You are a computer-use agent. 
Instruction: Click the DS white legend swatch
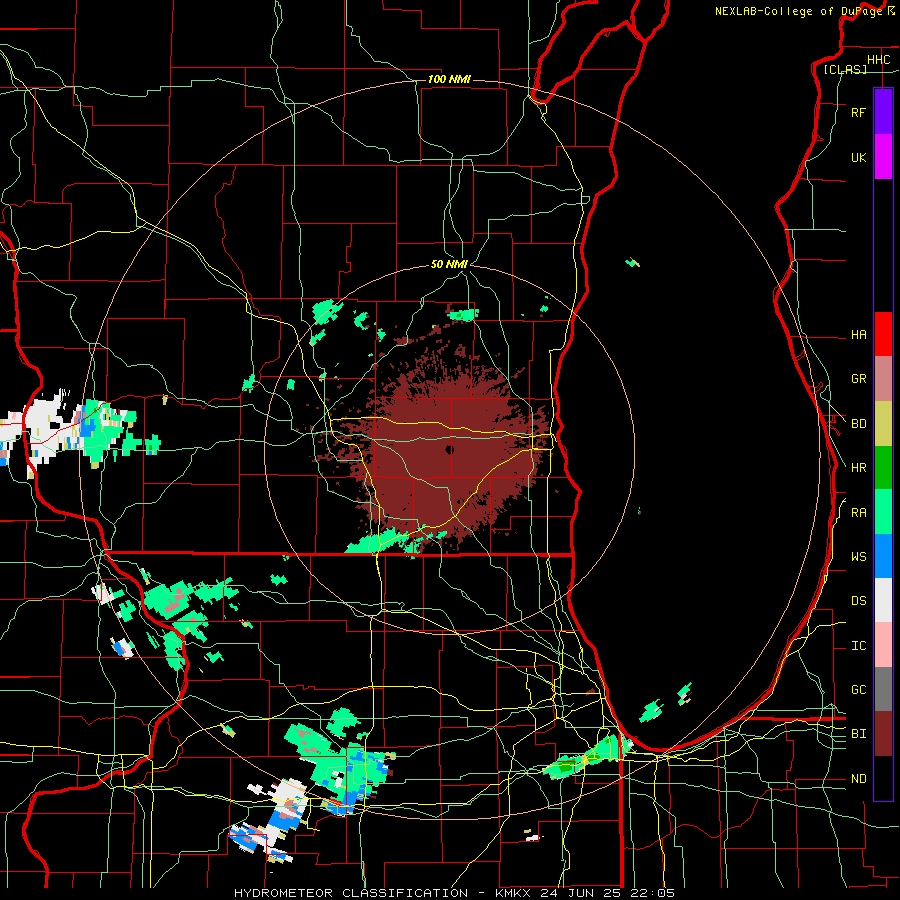(x=883, y=600)
